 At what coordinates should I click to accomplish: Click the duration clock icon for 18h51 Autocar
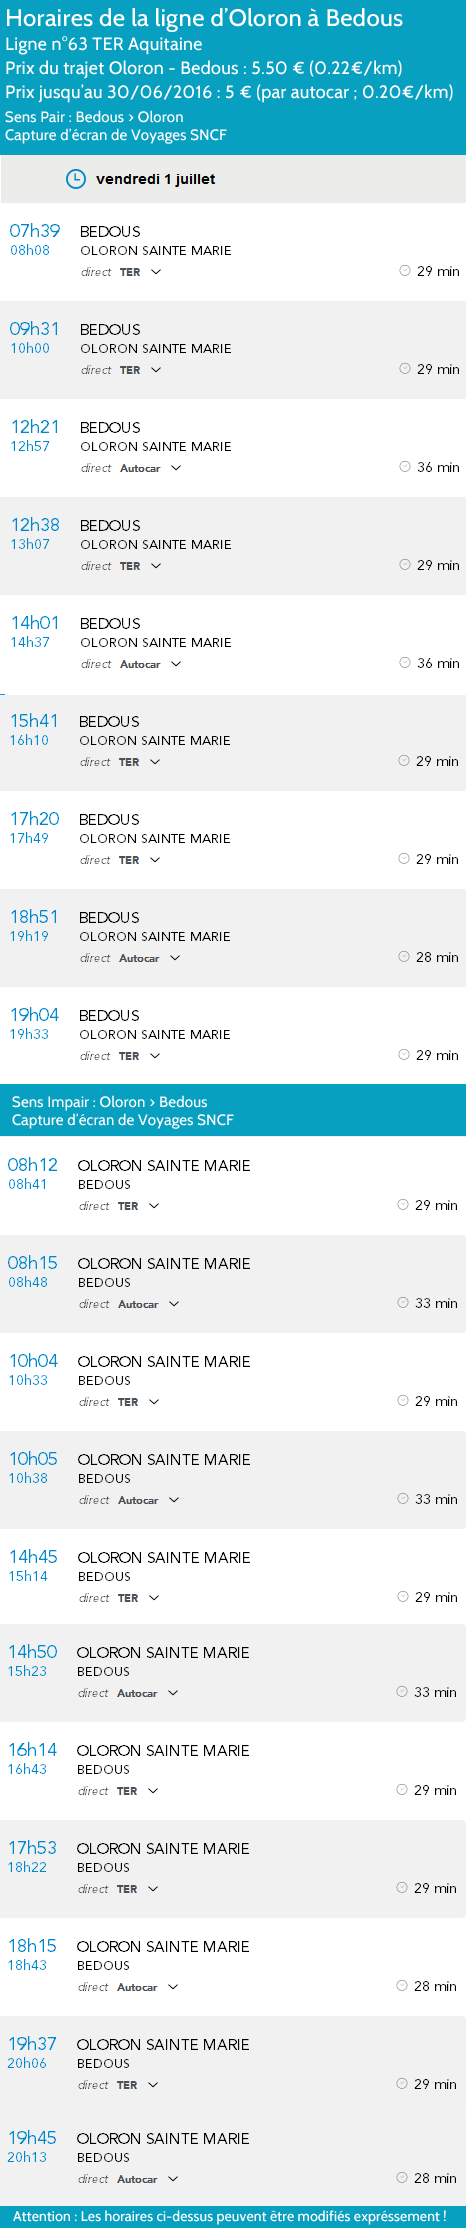(404, 956)
